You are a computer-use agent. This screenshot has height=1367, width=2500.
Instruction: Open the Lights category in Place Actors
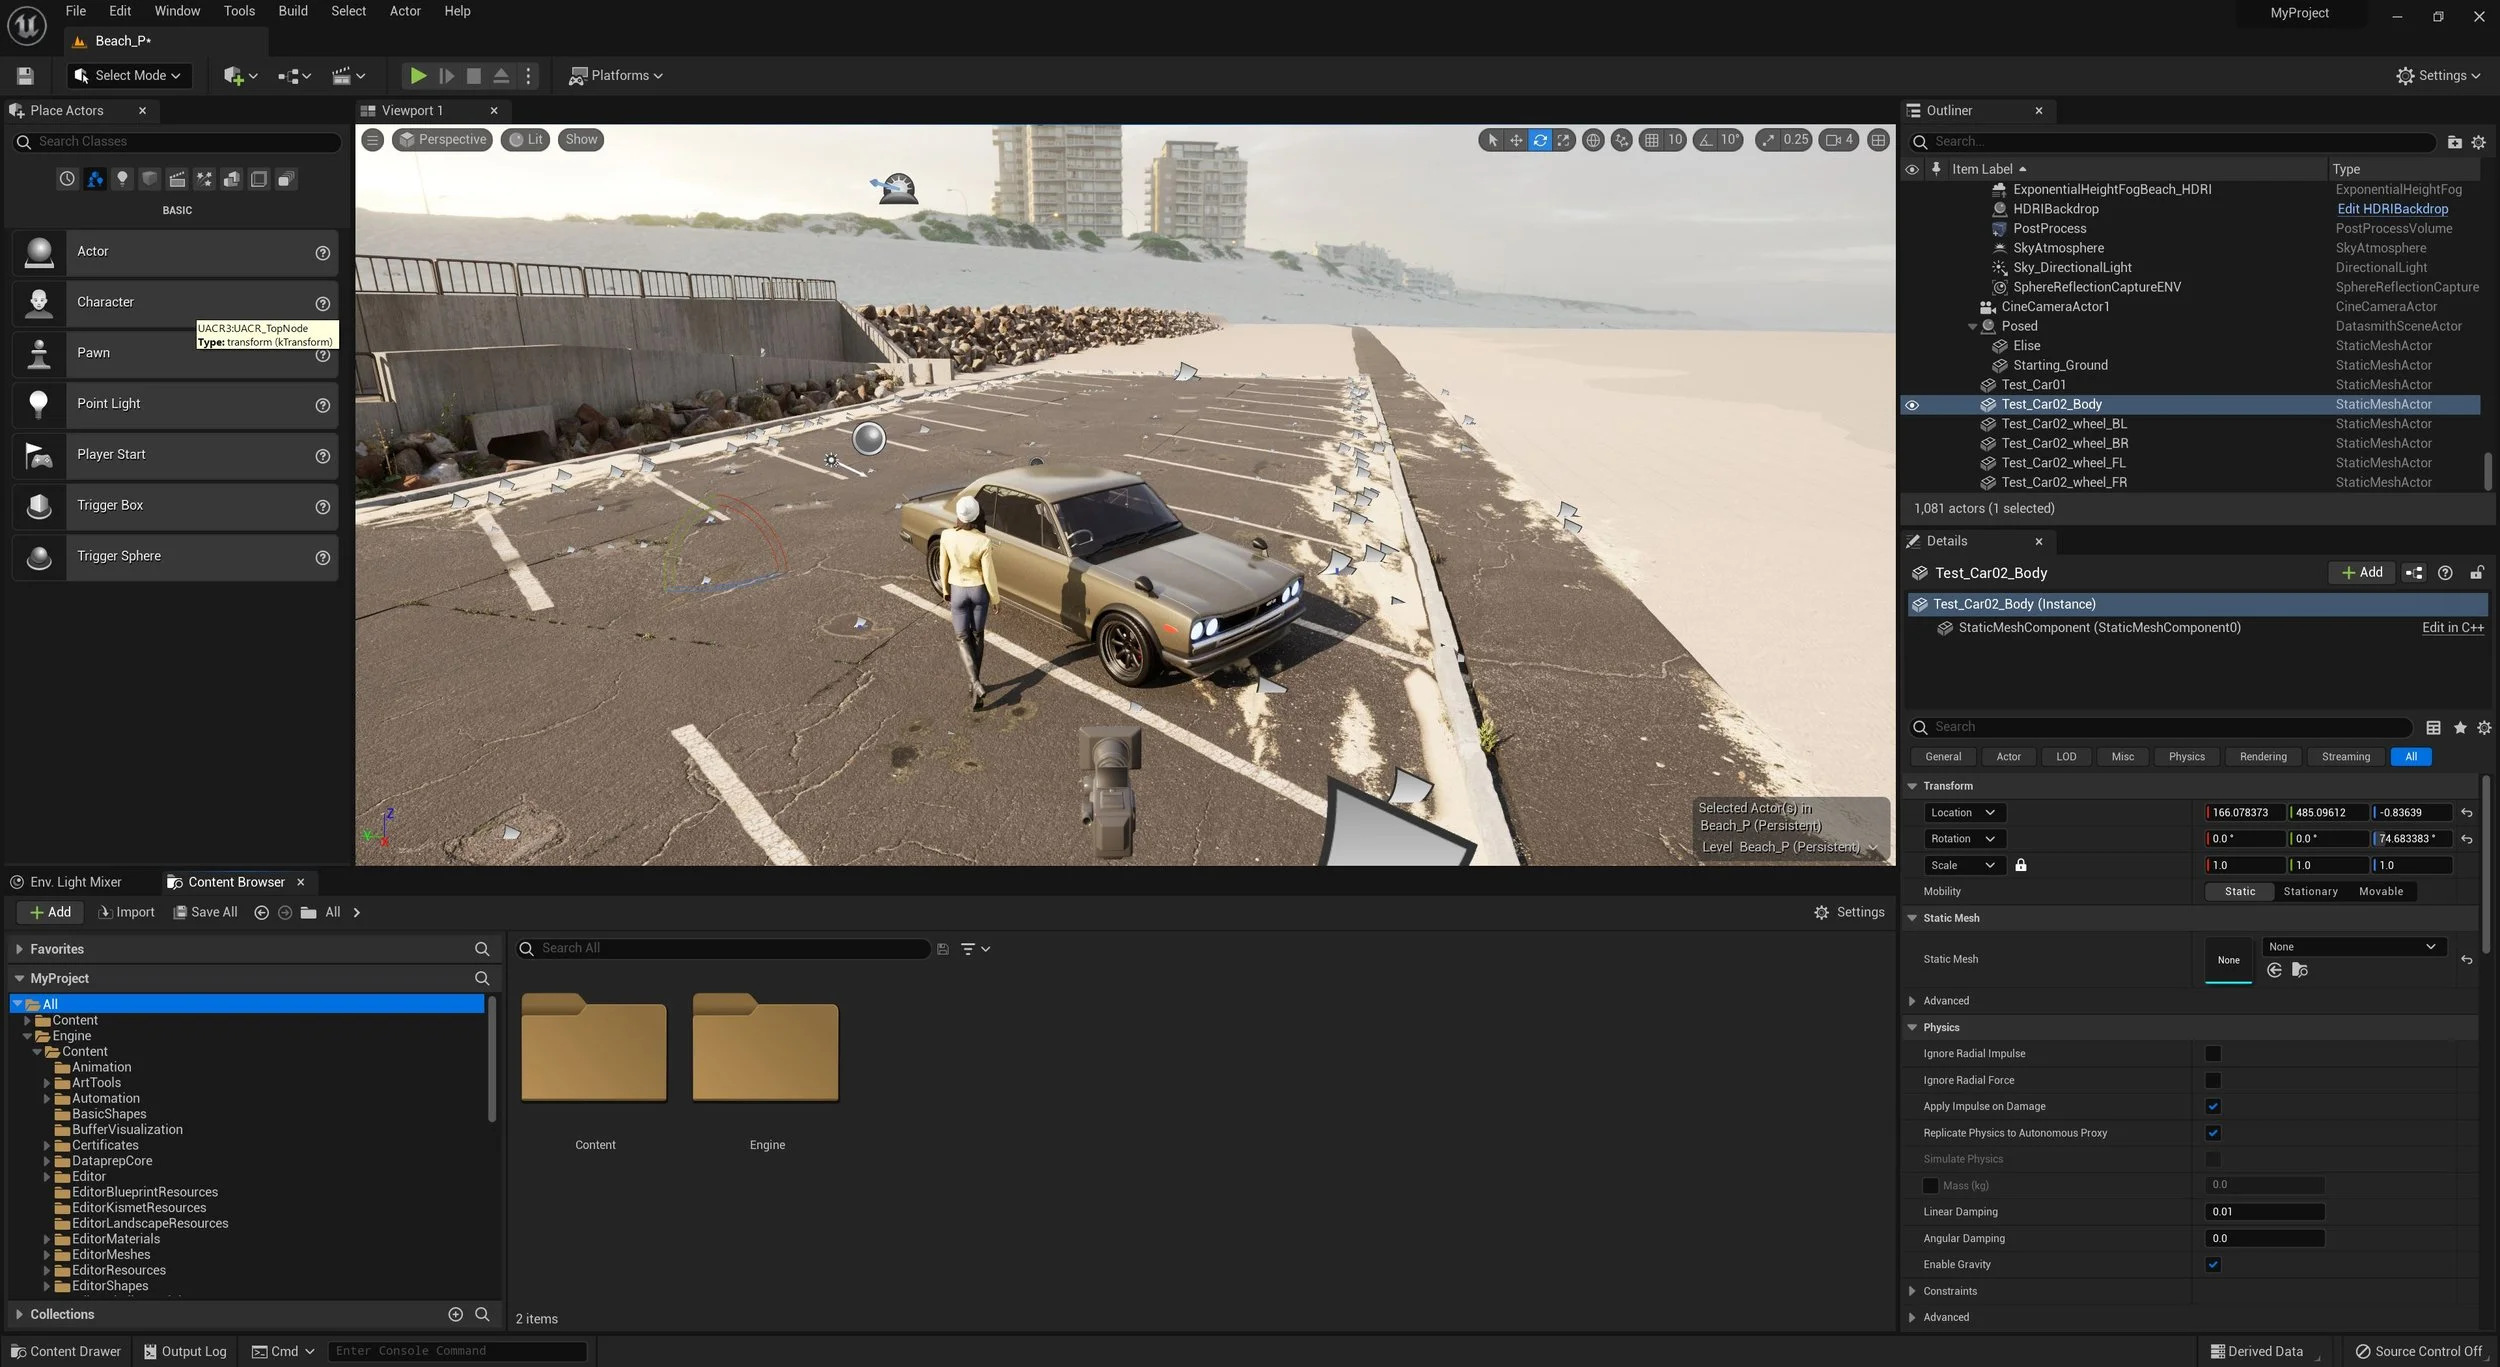click(122, 179)
